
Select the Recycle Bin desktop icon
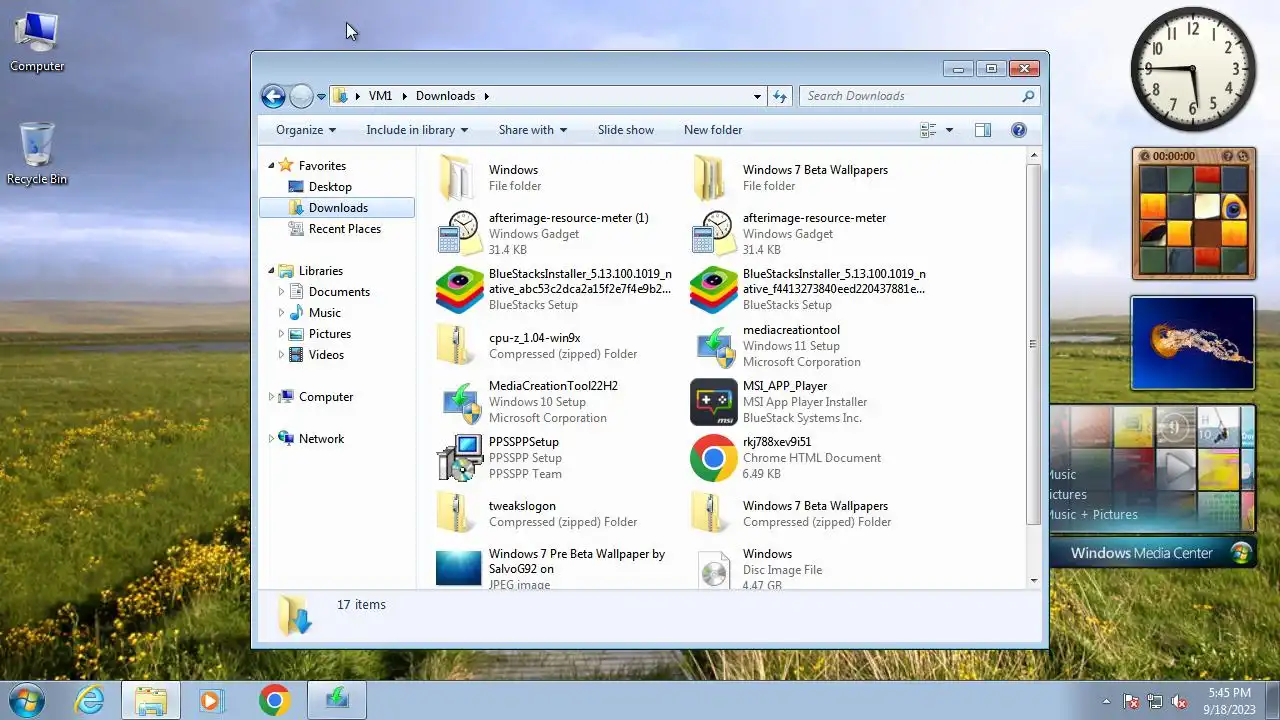(x=37, y=153)
